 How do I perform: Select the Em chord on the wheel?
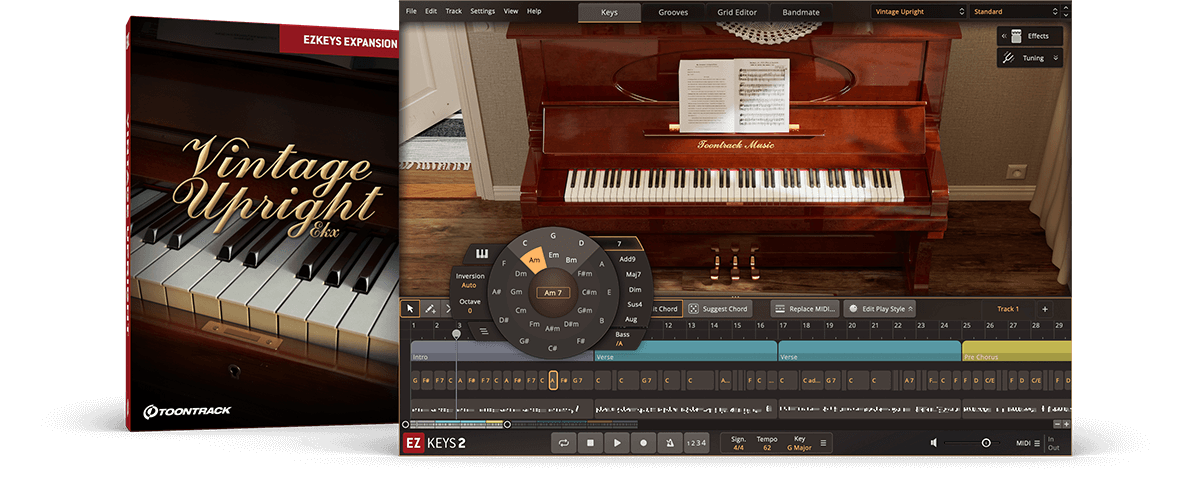(553, 255)
